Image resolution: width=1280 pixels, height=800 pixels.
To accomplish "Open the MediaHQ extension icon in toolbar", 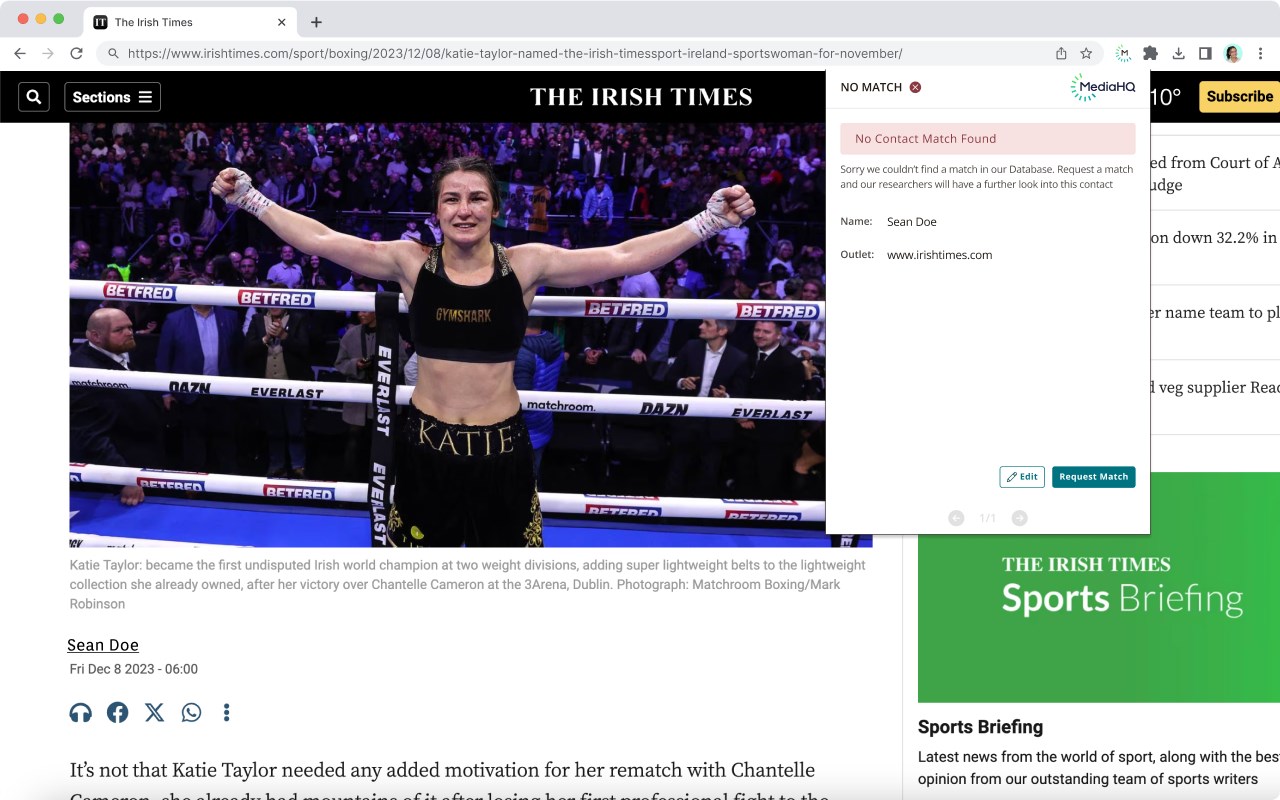I will coord(1124,53).
